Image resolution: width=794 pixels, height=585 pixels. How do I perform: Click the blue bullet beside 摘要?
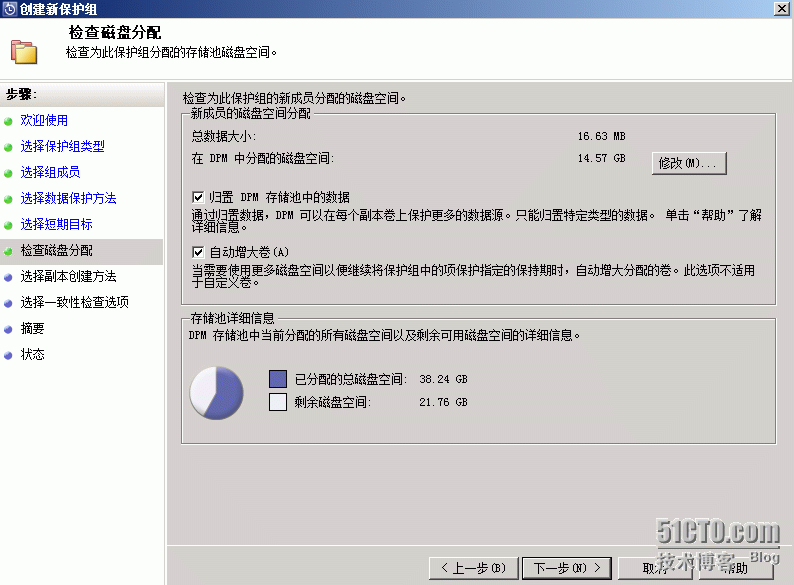coord(8,330)
